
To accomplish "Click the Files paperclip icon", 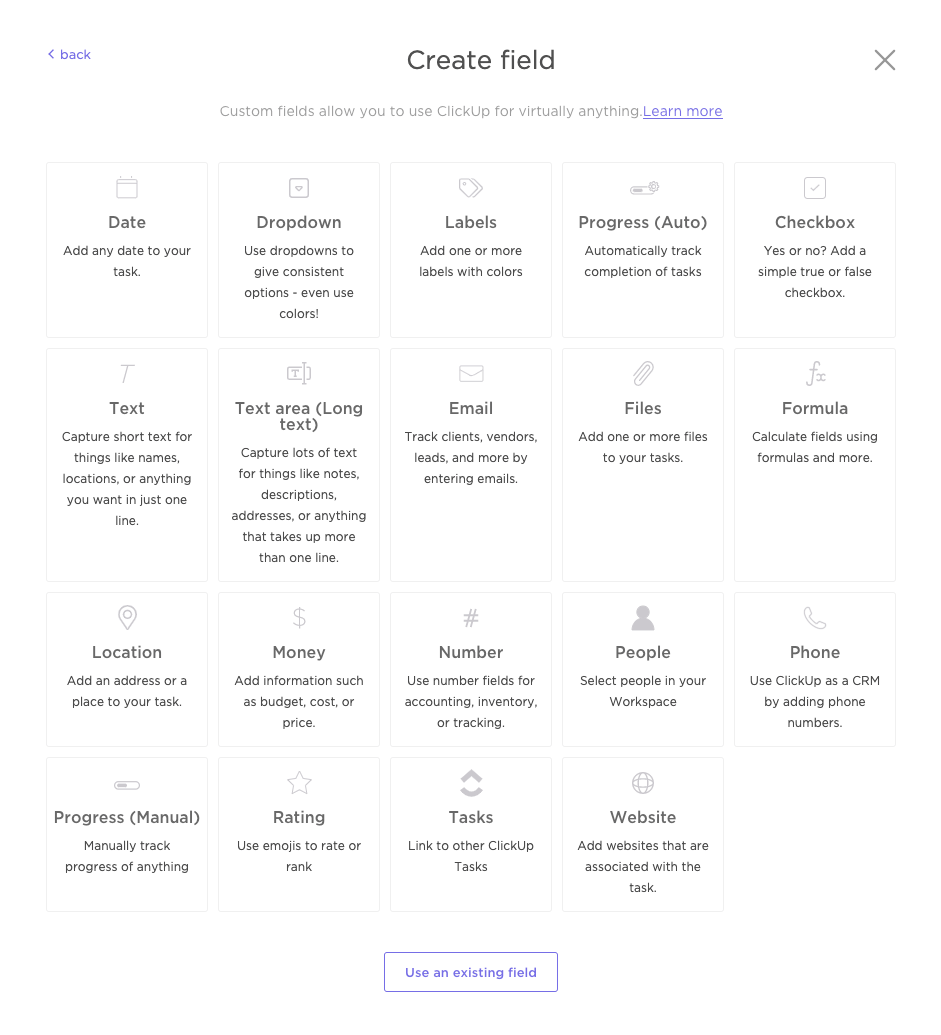I will pos(643,374).
